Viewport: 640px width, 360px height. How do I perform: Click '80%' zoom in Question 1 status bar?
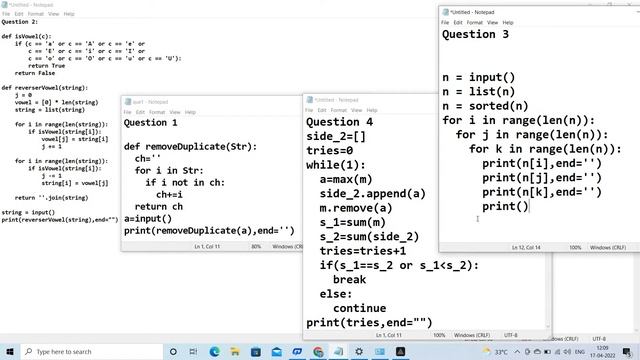point(256,247)
